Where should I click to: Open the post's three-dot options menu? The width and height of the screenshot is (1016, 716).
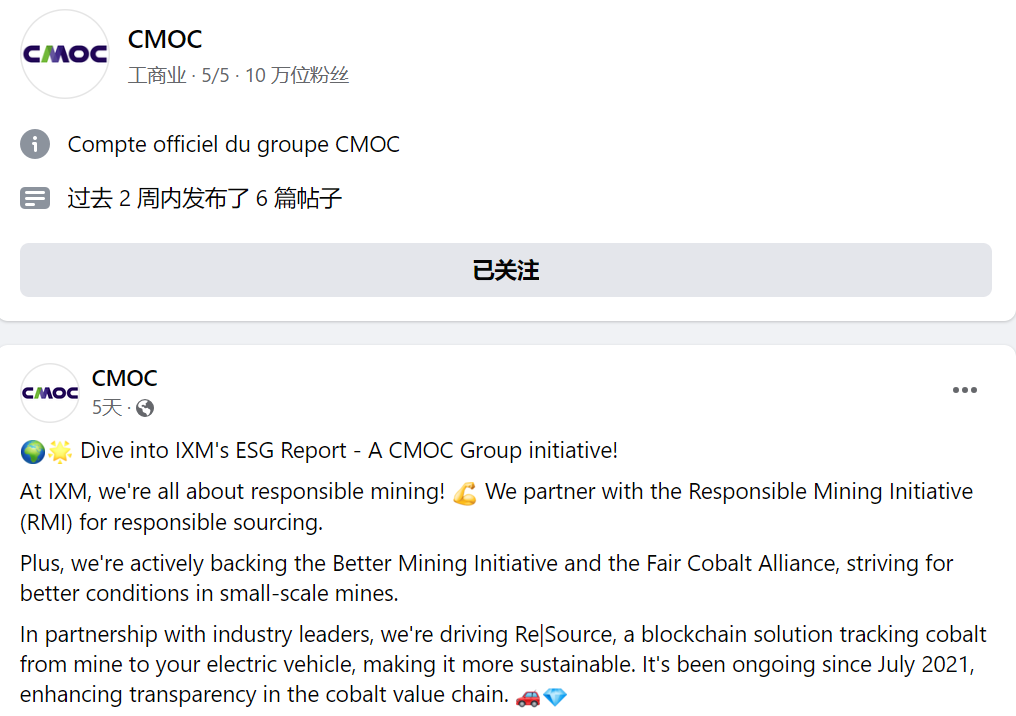(x=964, y=390)
